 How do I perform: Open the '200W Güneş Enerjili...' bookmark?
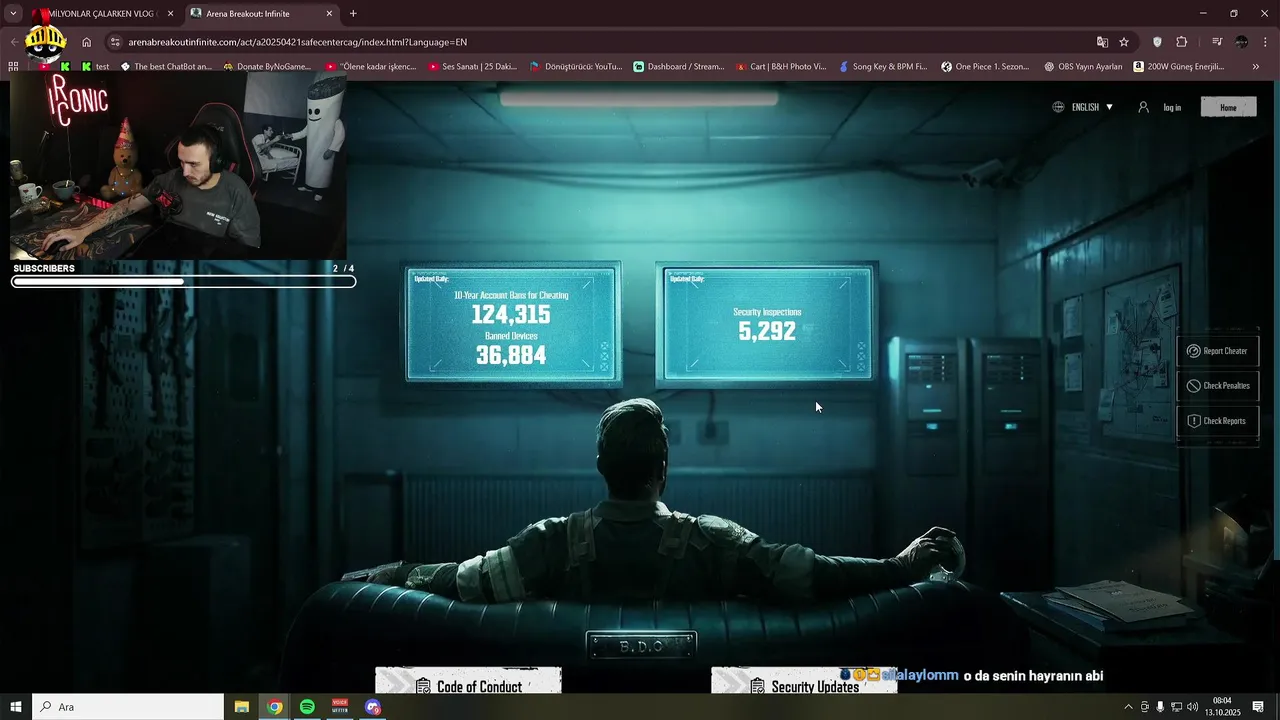click(x=1179, y=67)
